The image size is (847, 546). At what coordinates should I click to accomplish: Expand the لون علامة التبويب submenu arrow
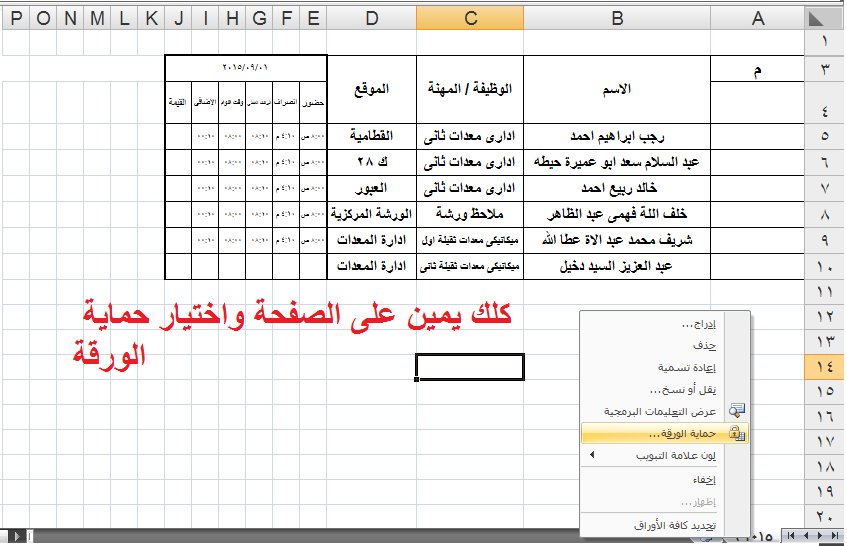(x=592, y=455)
